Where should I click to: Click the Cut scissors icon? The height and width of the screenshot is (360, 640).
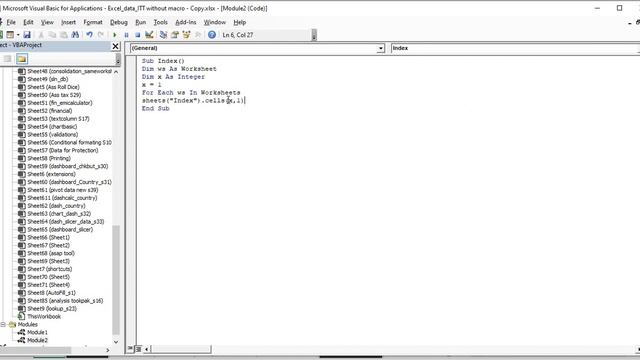41,35
